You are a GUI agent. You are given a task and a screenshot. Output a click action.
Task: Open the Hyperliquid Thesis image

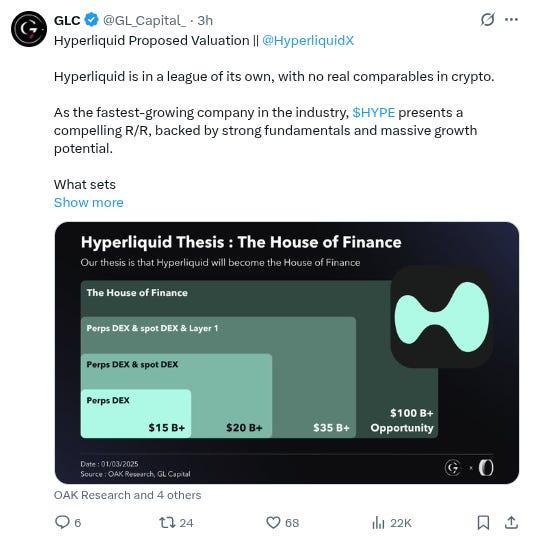[x=287, y=353]
